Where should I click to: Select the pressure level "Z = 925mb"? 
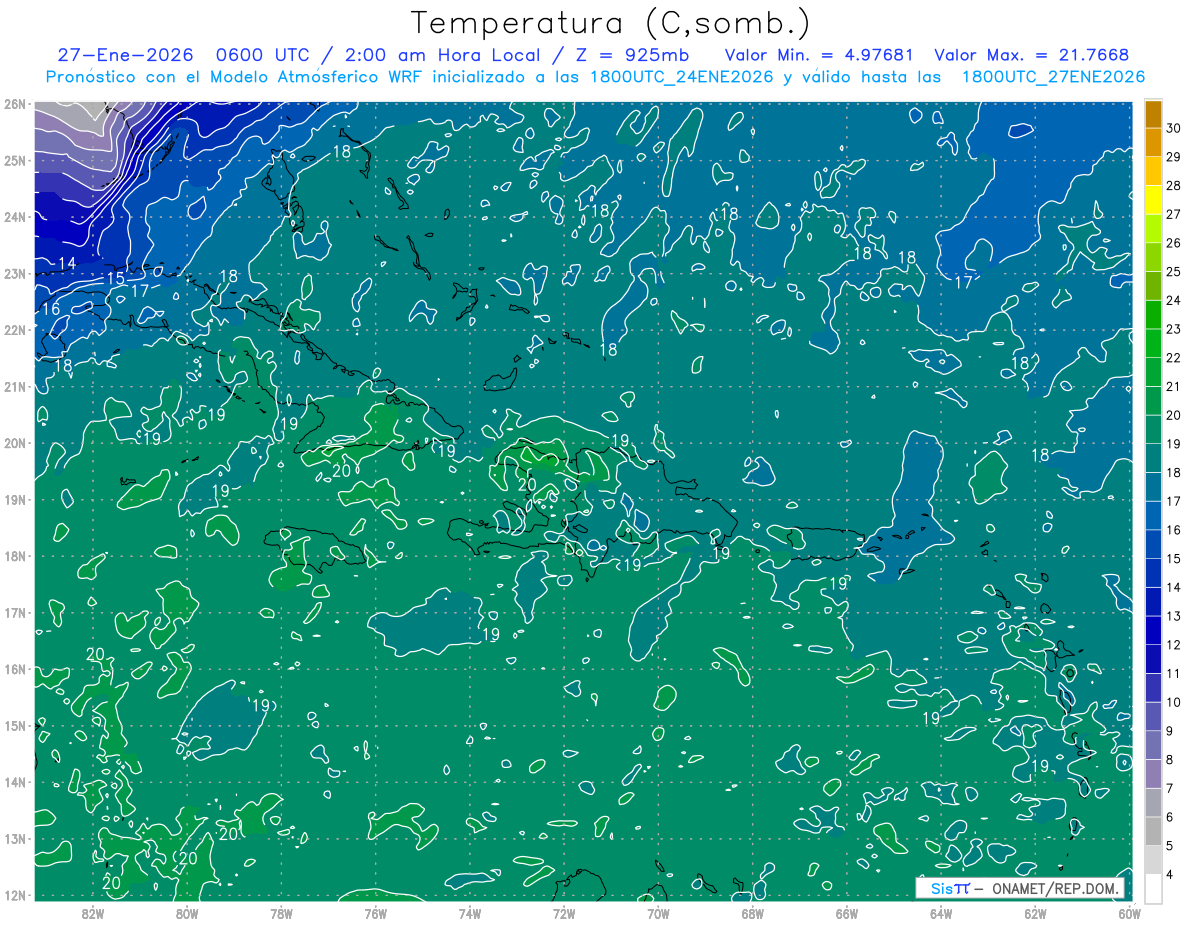tap(631, 55)
